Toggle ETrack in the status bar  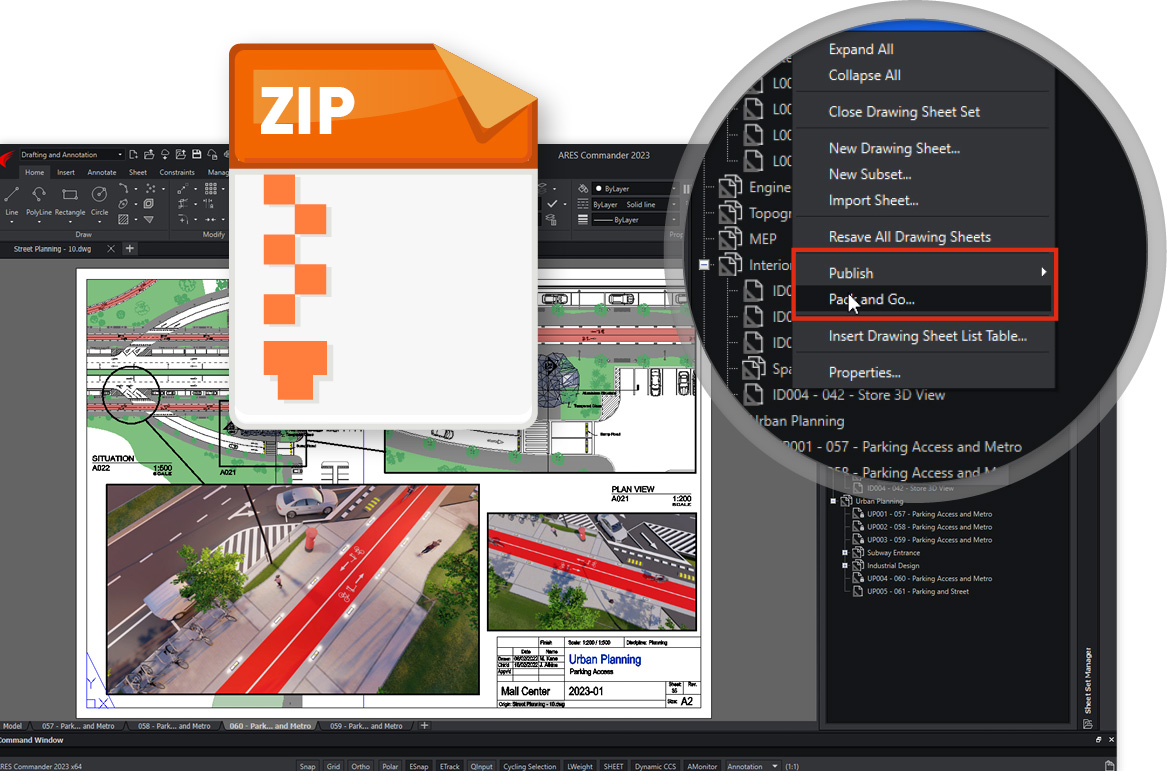[450, 766]
